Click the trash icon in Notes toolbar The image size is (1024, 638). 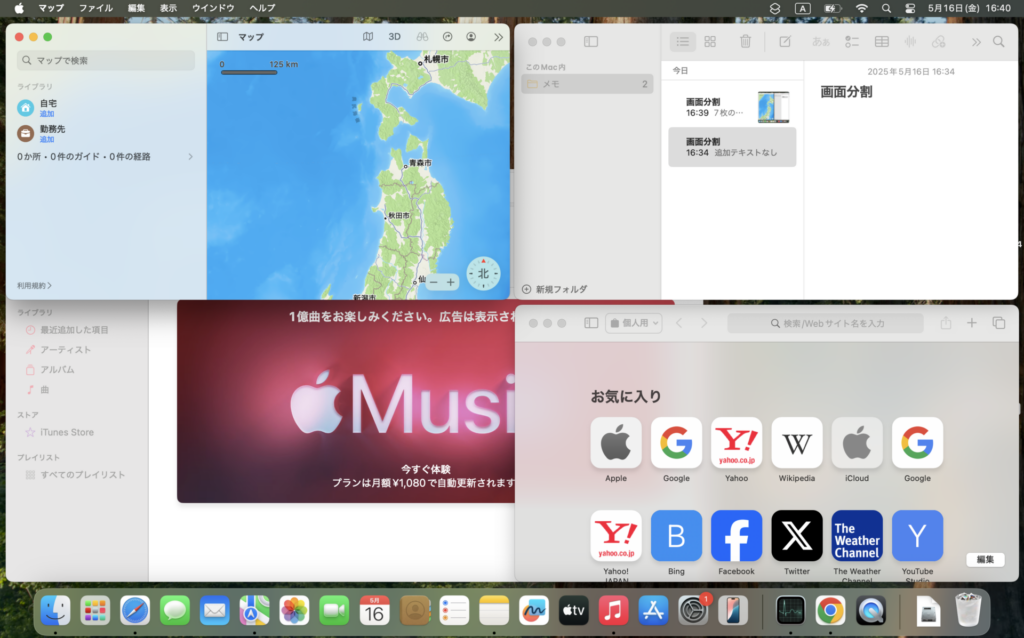click(x=745, y=42)
